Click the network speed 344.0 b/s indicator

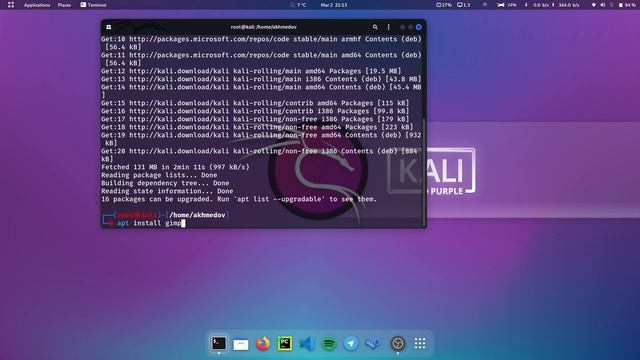point(566,5)
